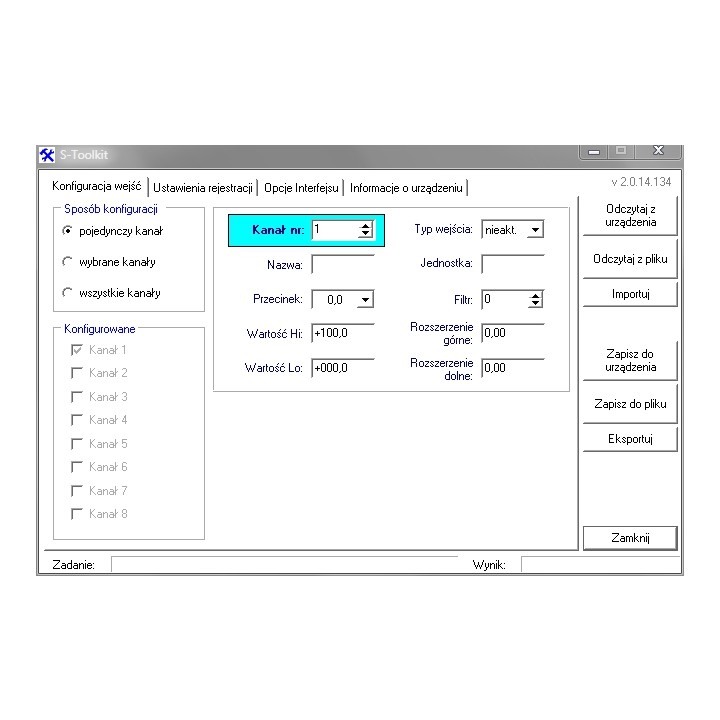Viewport: 720px width, 720px height.
Task: Click the Eksportuj button
Action: coord(630,439)
